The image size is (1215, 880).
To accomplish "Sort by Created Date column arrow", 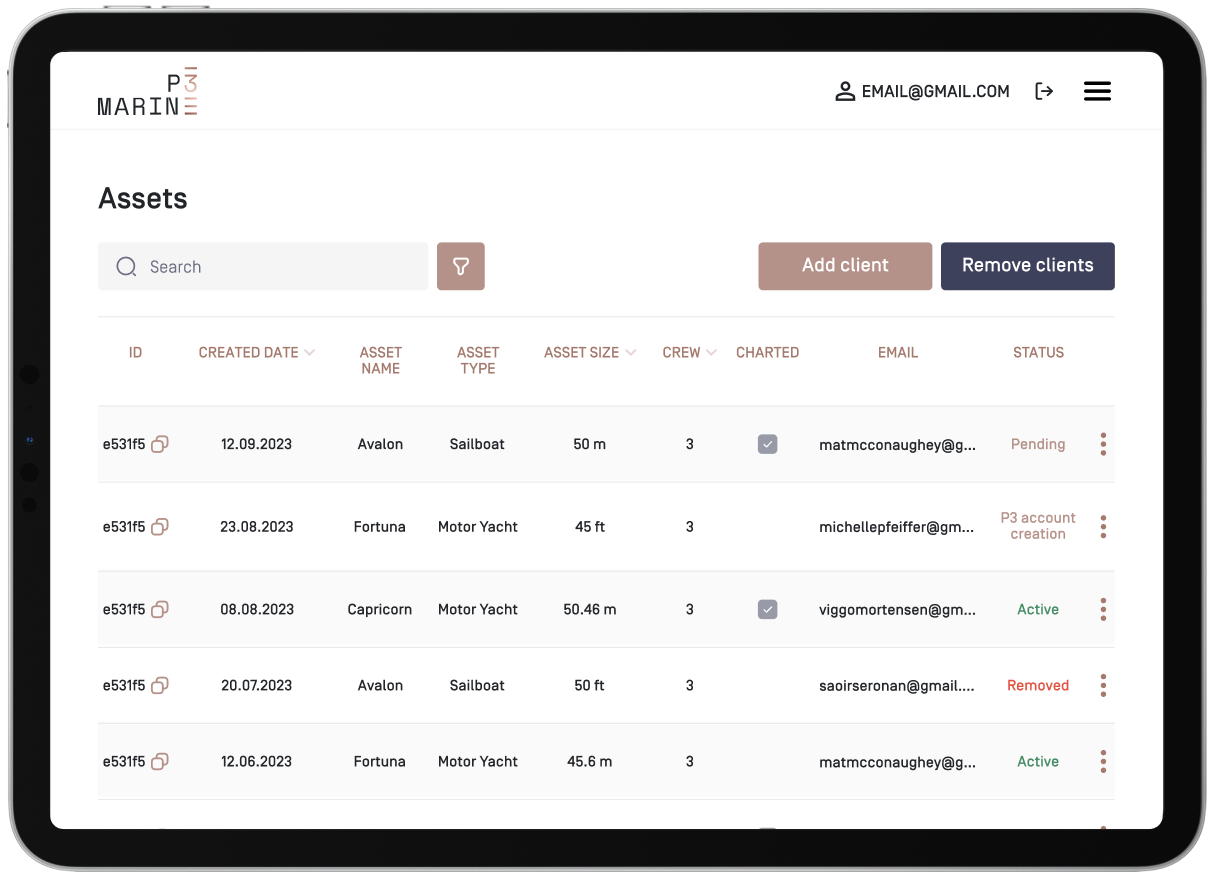I will pos(309,353).
